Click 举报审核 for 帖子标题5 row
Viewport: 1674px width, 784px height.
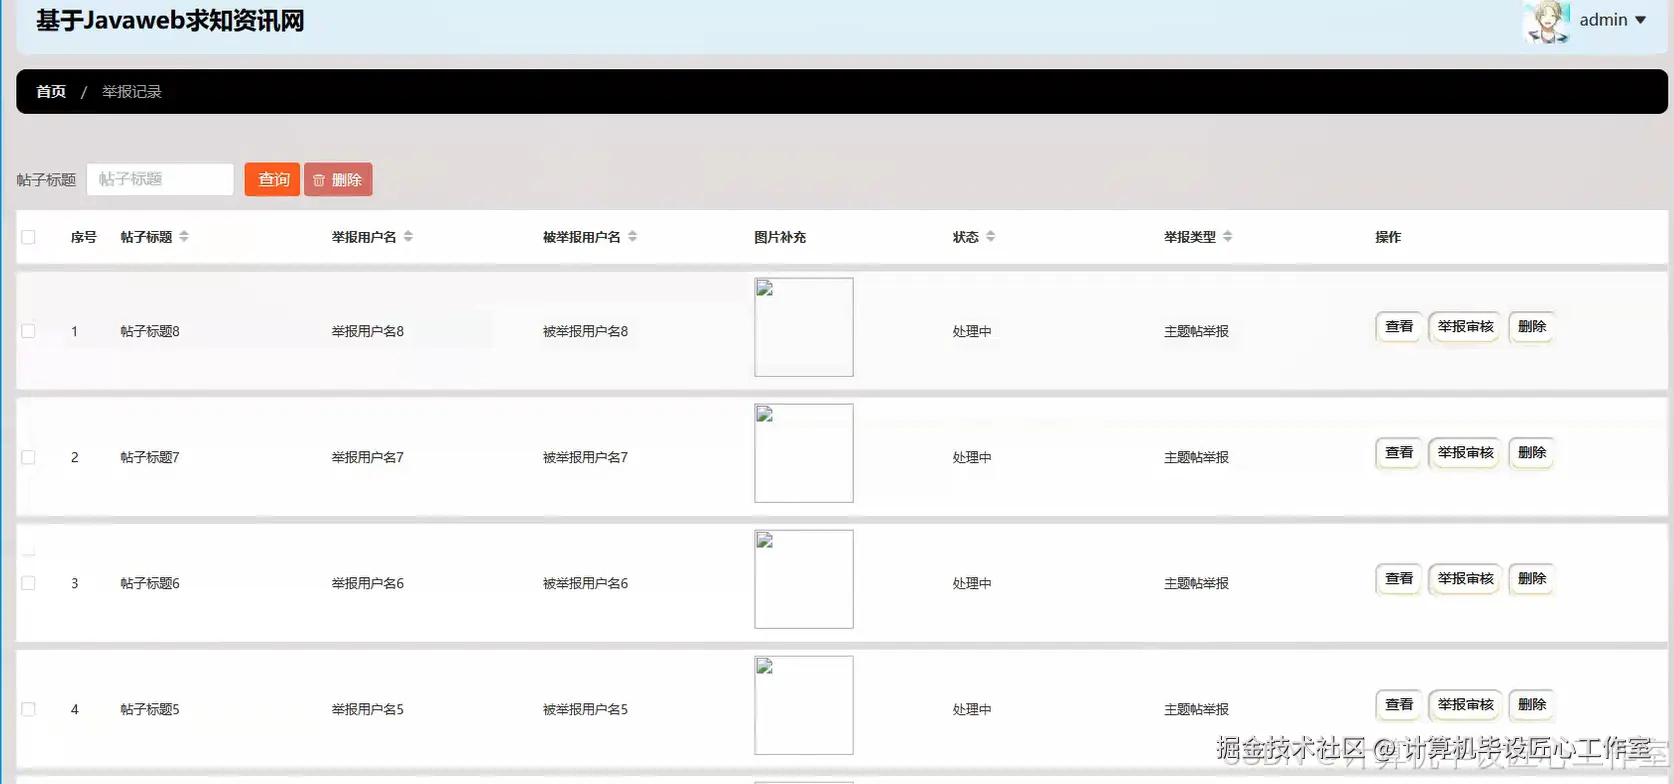click(x=1465, y=705)
